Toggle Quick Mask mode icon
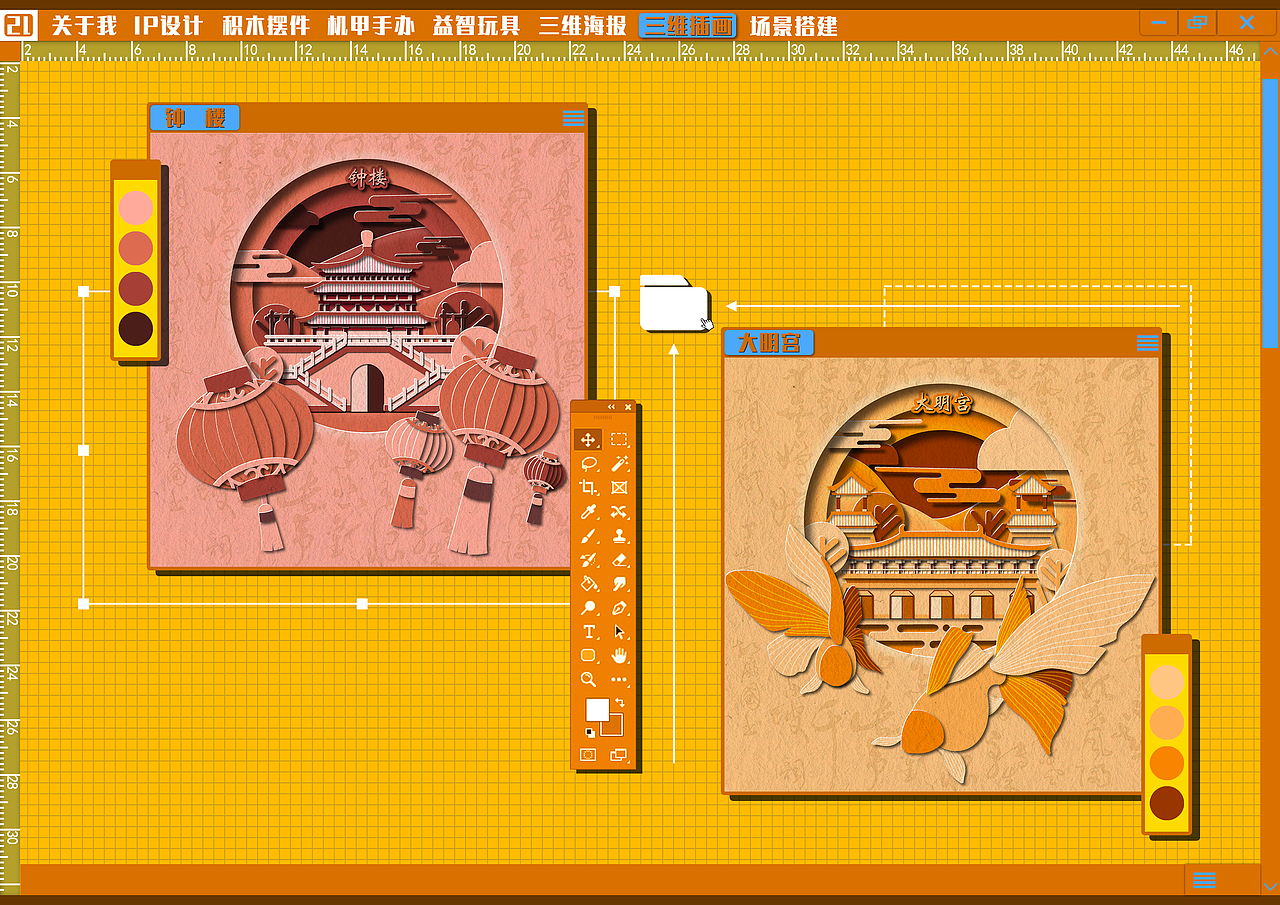Viewport: 1280px width, 905px height. 588,755
